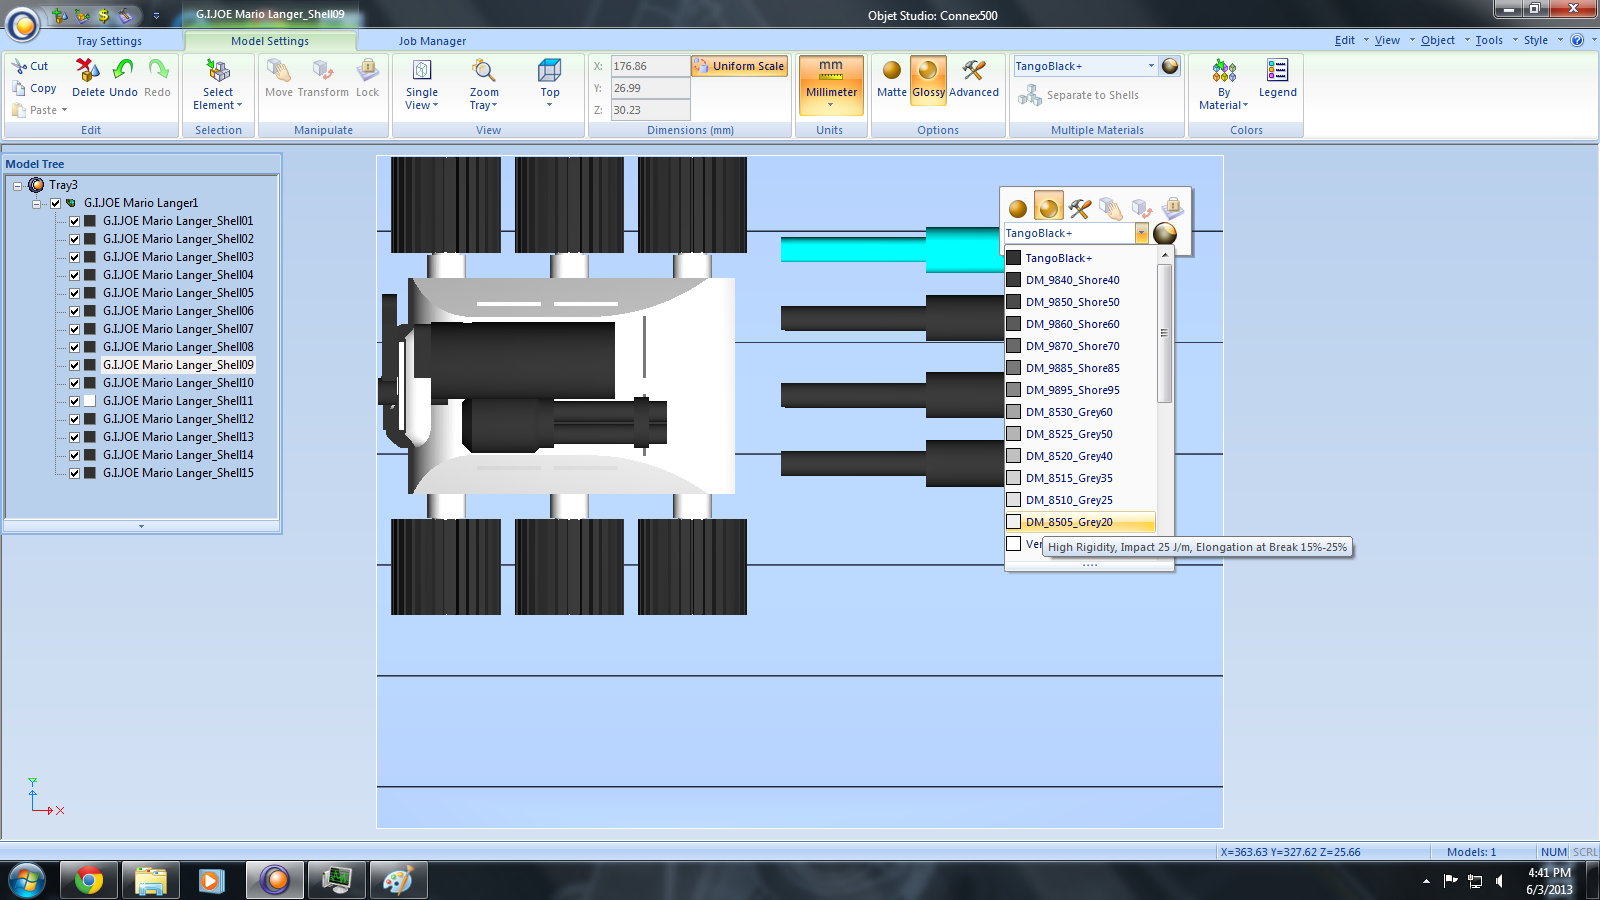Switch to the Job Manager tab
This screenshot has height=900, width=1600.
[432, 41]
